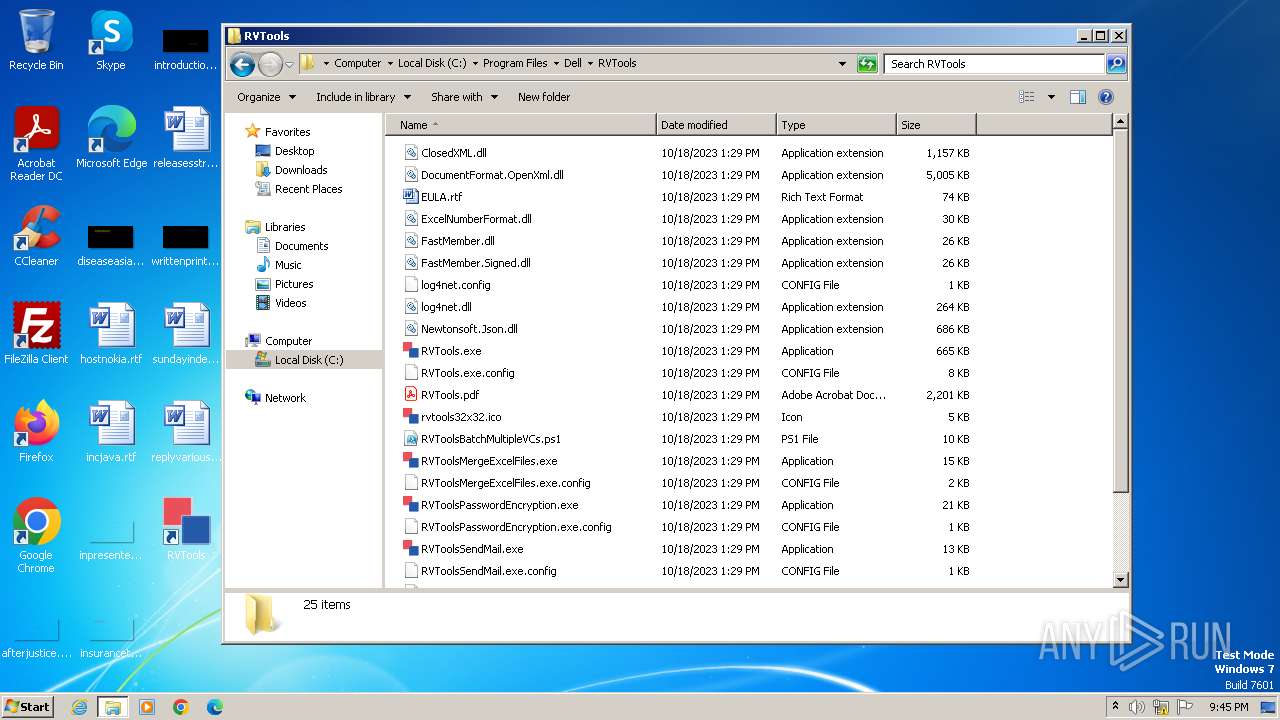Click the Search RVTools input field
The height and width of the screenshot is (720, 1280).
[x=994, y=64]
